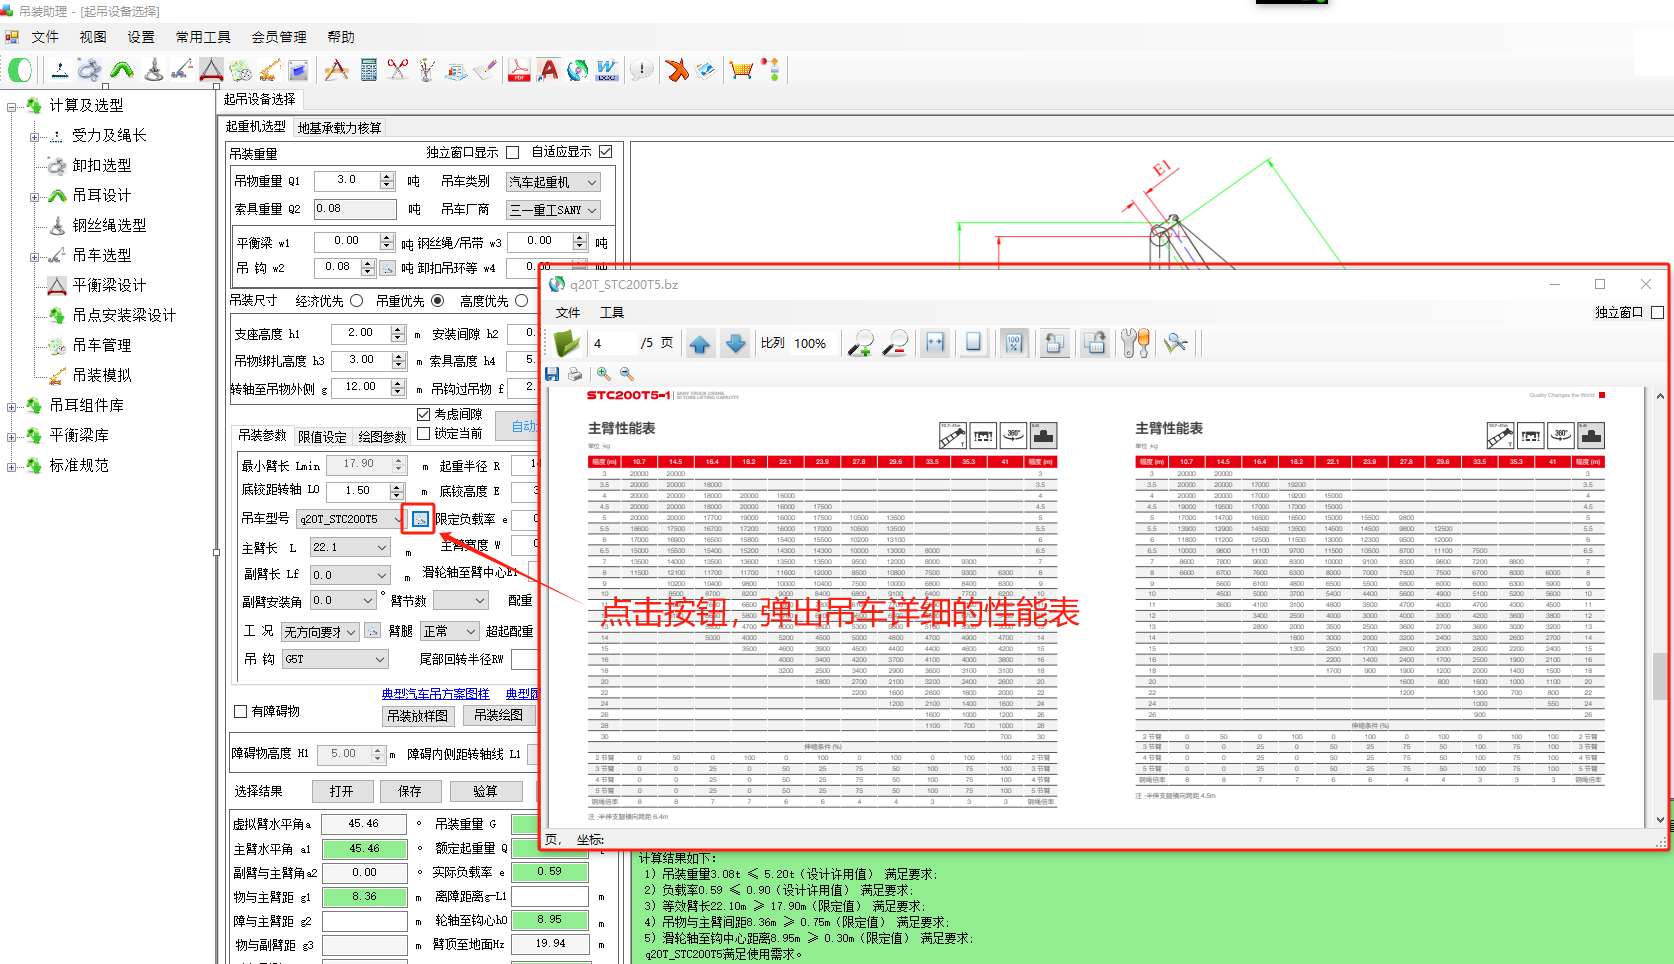This screenshot has height=964, width=1674.
Task: Open 主臂长 dropdown showing 22.1
Action: tap(349, 547)
